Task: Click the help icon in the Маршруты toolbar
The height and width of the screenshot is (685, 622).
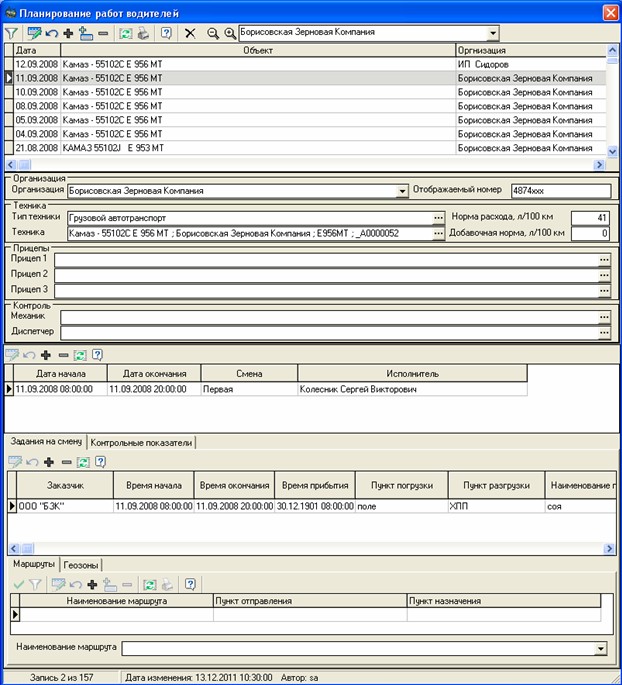Action: (x=190, y=584)
